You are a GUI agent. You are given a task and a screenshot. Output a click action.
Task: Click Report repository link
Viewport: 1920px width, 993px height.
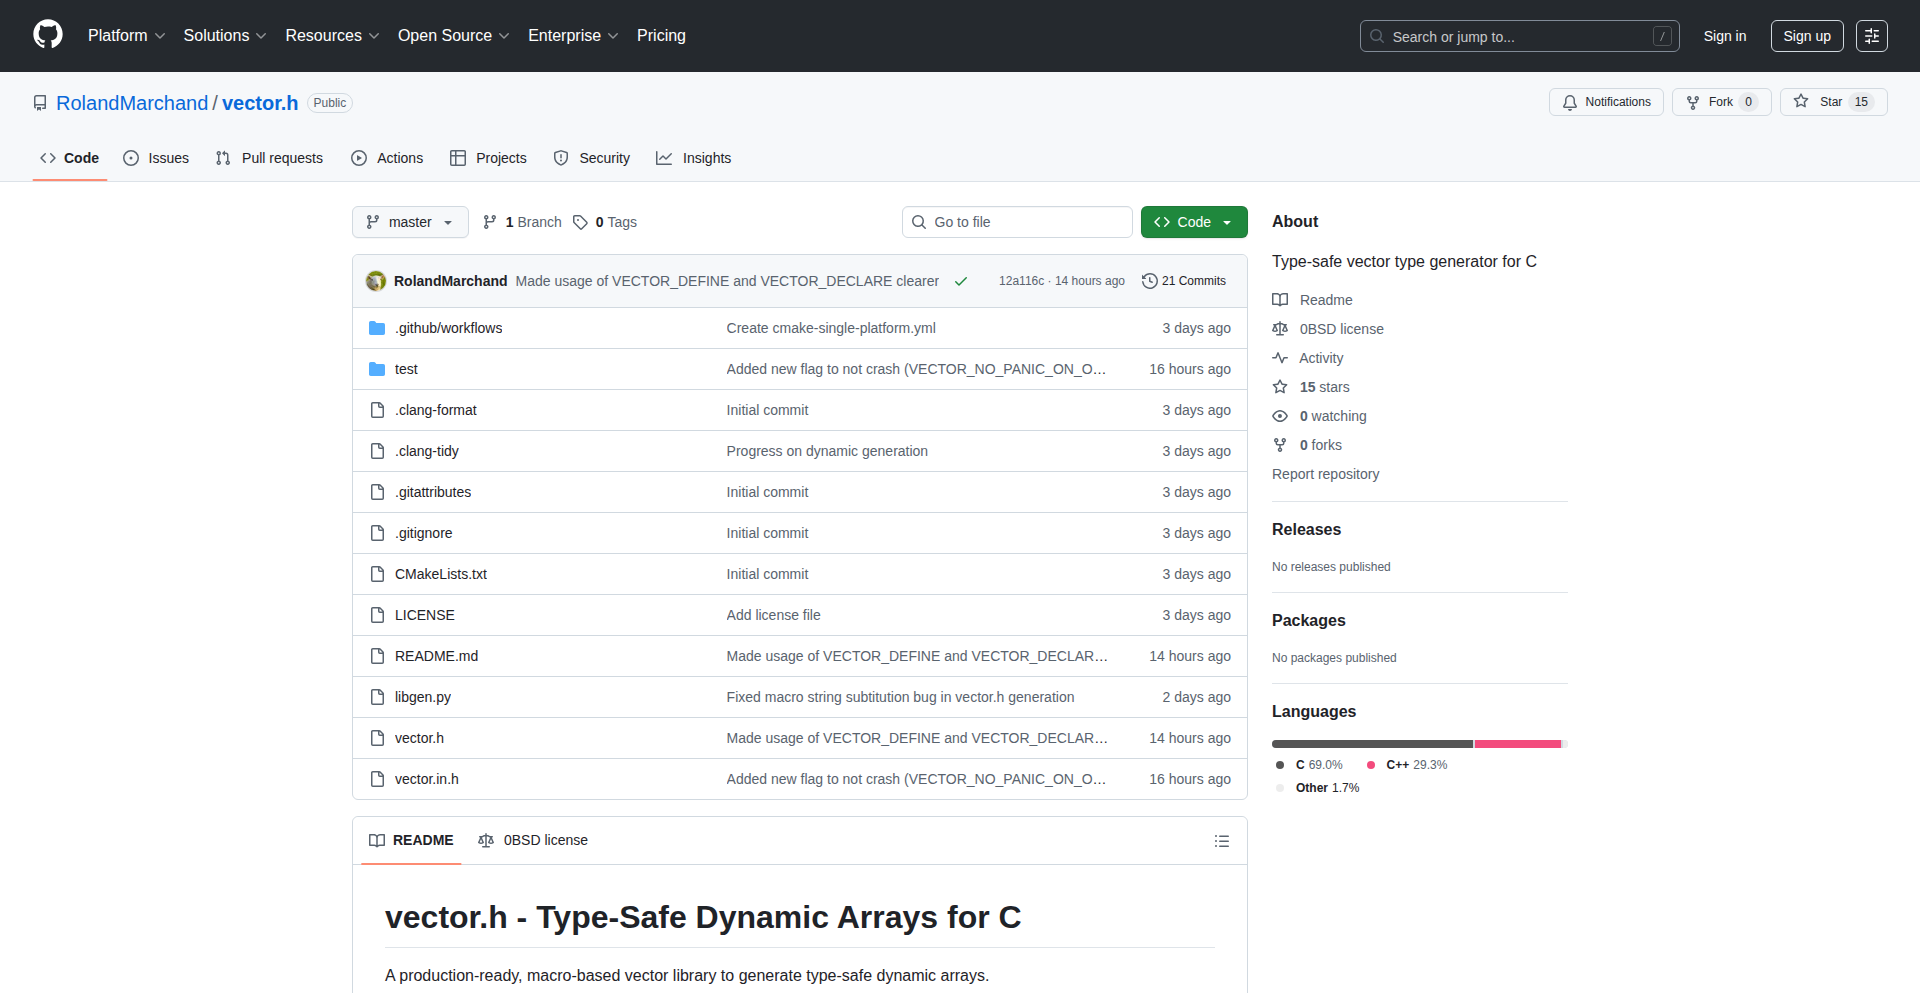click(1325, 474)
